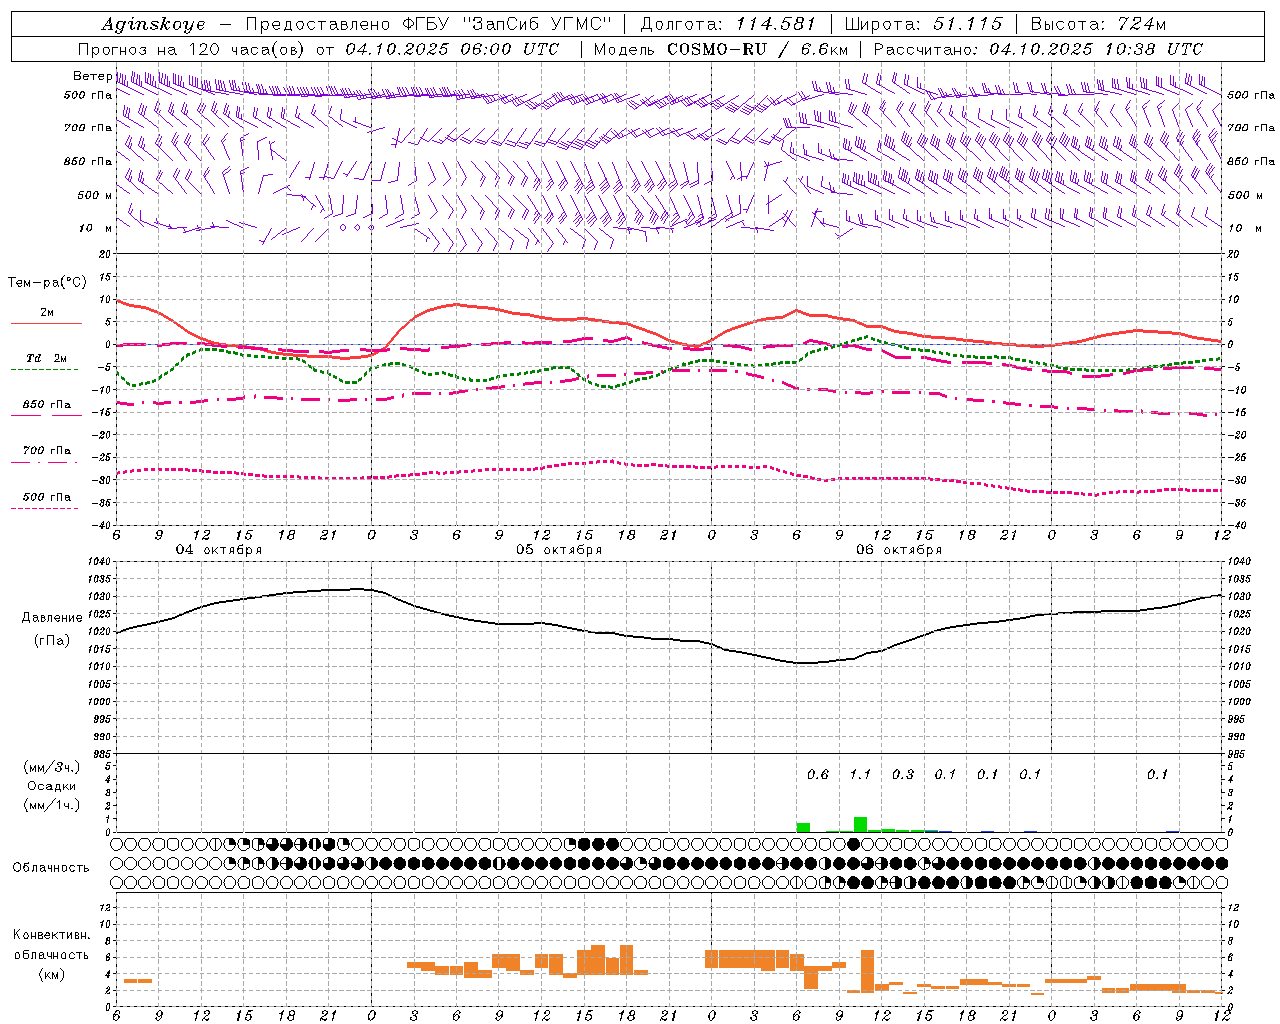Click the dotted pink "500 гПа" temperature legend line

[x=45, y=508]
